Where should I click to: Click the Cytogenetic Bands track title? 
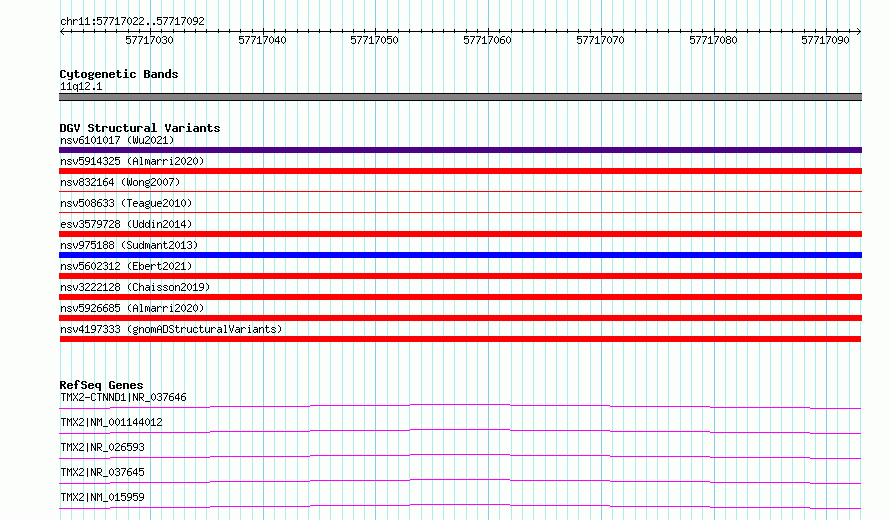tap(119, 74)
